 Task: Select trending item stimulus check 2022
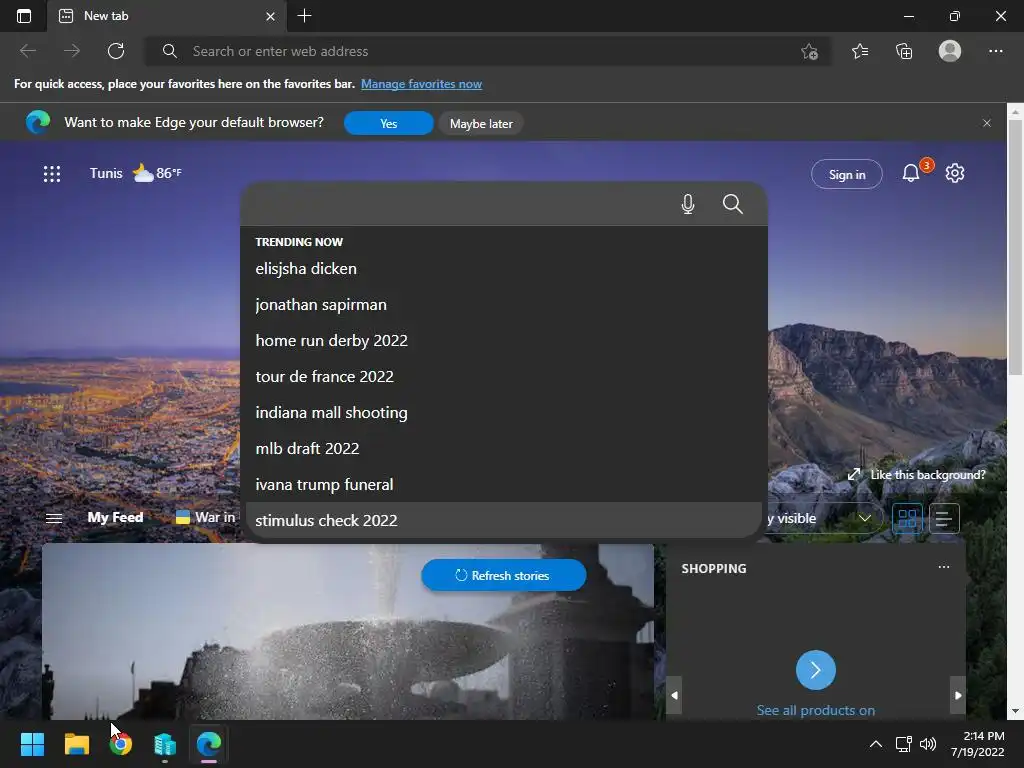[504, 520]
